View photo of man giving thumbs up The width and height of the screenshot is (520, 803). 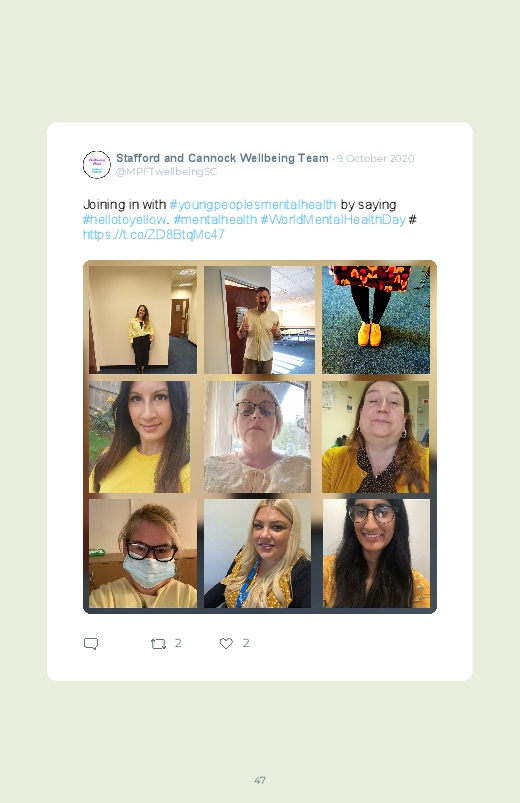260,320
